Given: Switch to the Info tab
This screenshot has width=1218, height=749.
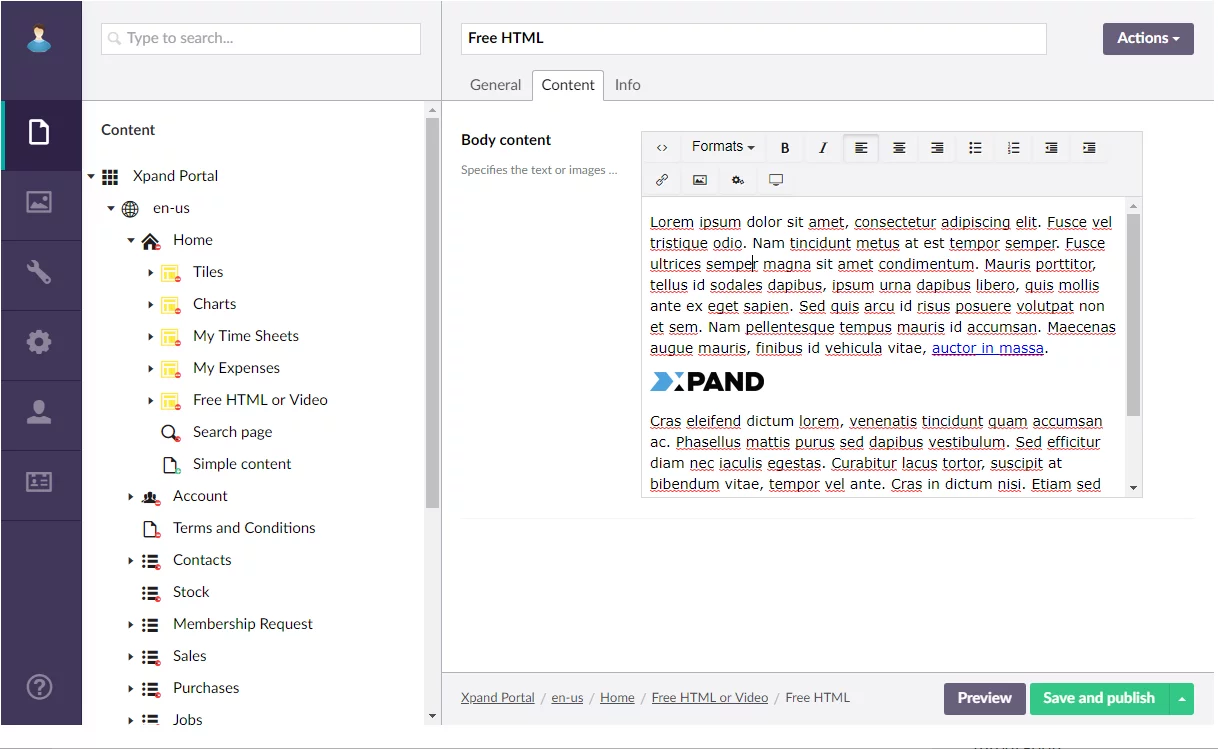Looking at the screenshot, I should [x=627, y=85].
